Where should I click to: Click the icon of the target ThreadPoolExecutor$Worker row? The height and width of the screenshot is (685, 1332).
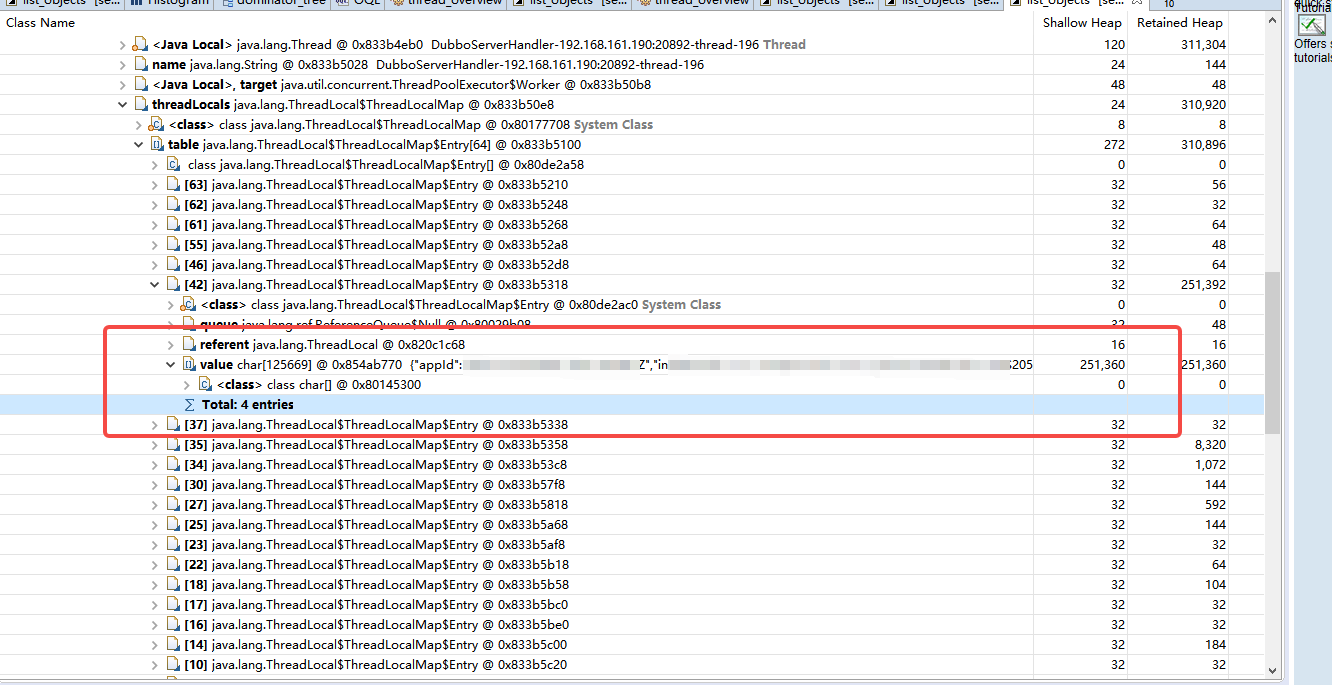(x=140, y=85)
